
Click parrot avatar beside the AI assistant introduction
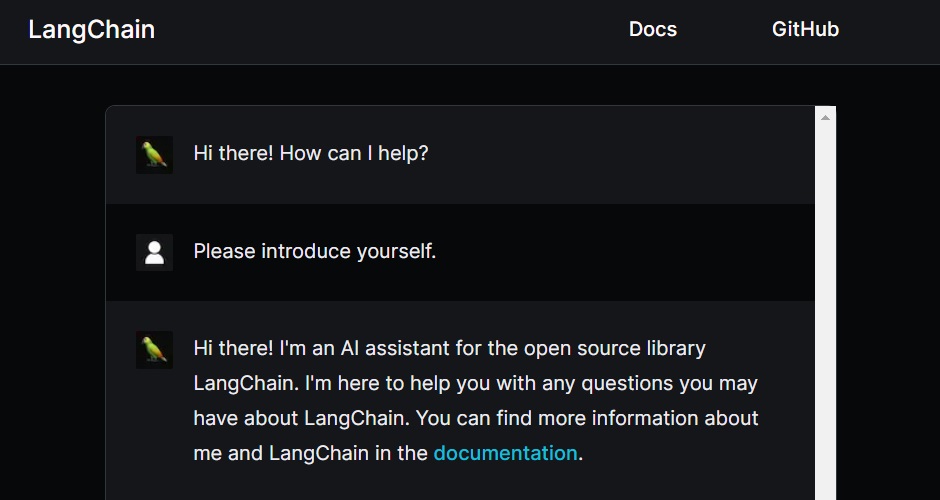point(154,349)
